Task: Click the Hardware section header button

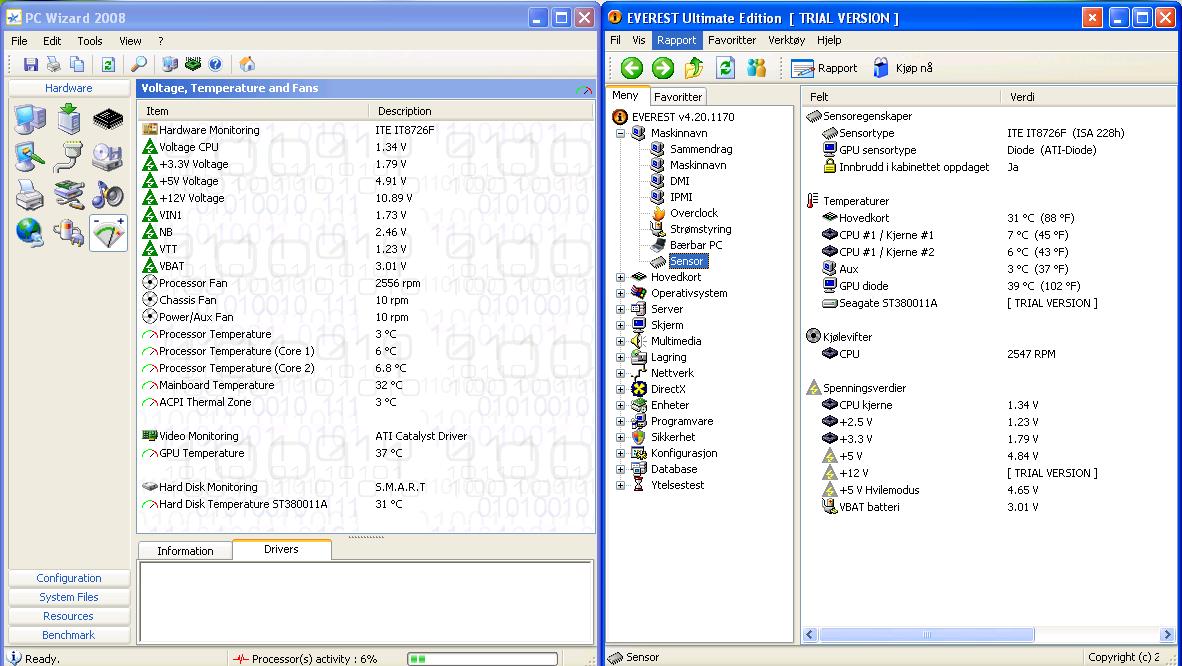Action: tap(69, 87)
